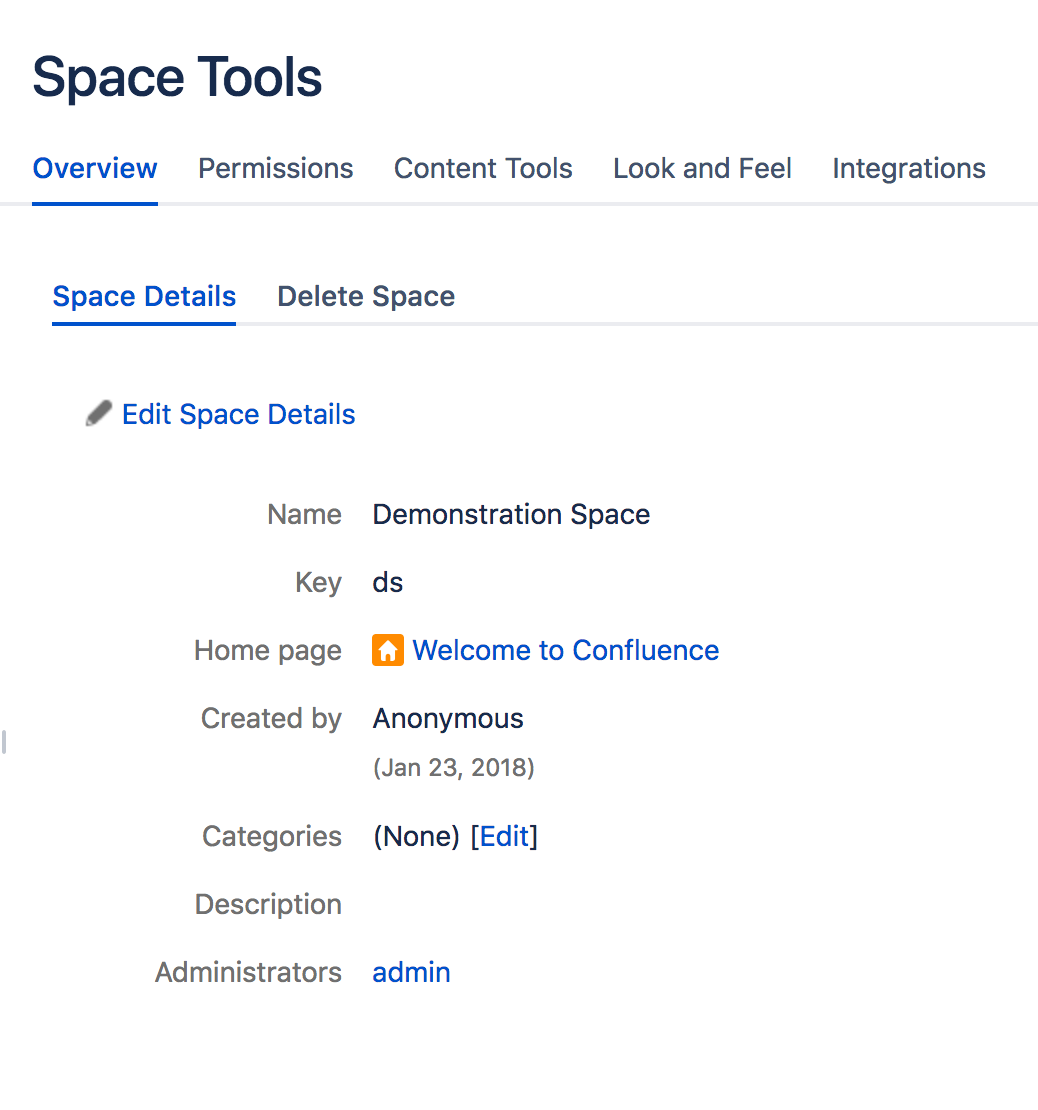Switch to the Look and Feel tab
Viewport: 1038px width, 1110px height.
point(701,168)
